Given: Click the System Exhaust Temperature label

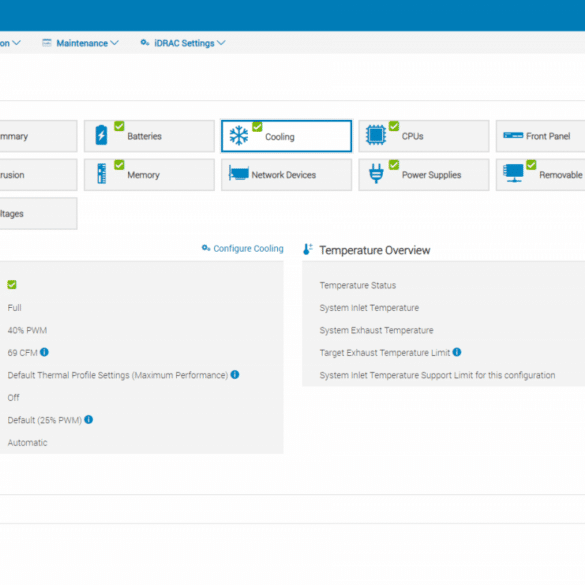Looking at the screenshot, I should (376, 330).
